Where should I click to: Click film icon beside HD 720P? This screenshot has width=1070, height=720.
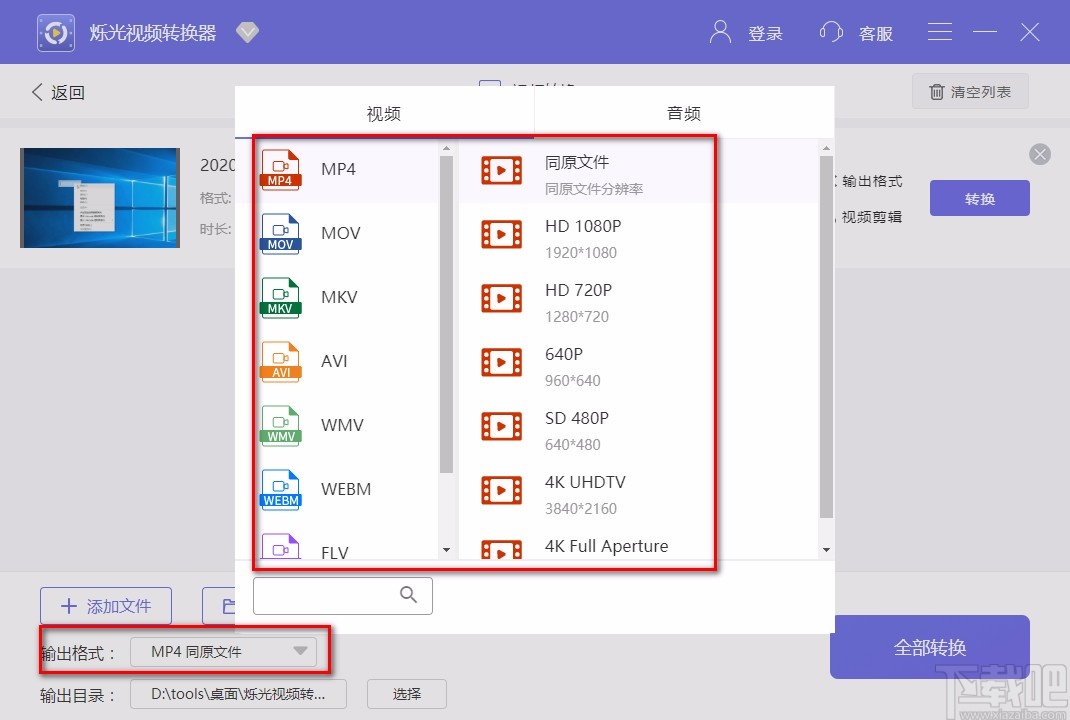tap(502, 298)
